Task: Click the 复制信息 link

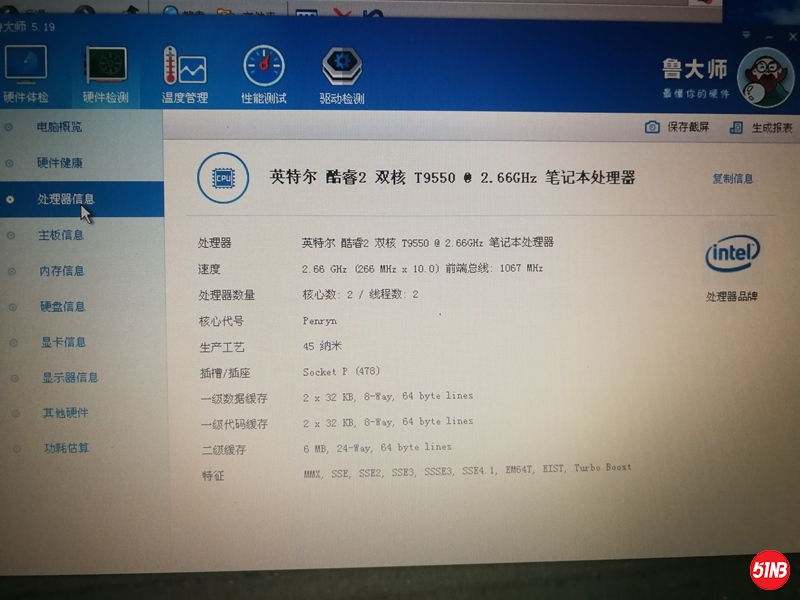Action: tap(732, 179)
